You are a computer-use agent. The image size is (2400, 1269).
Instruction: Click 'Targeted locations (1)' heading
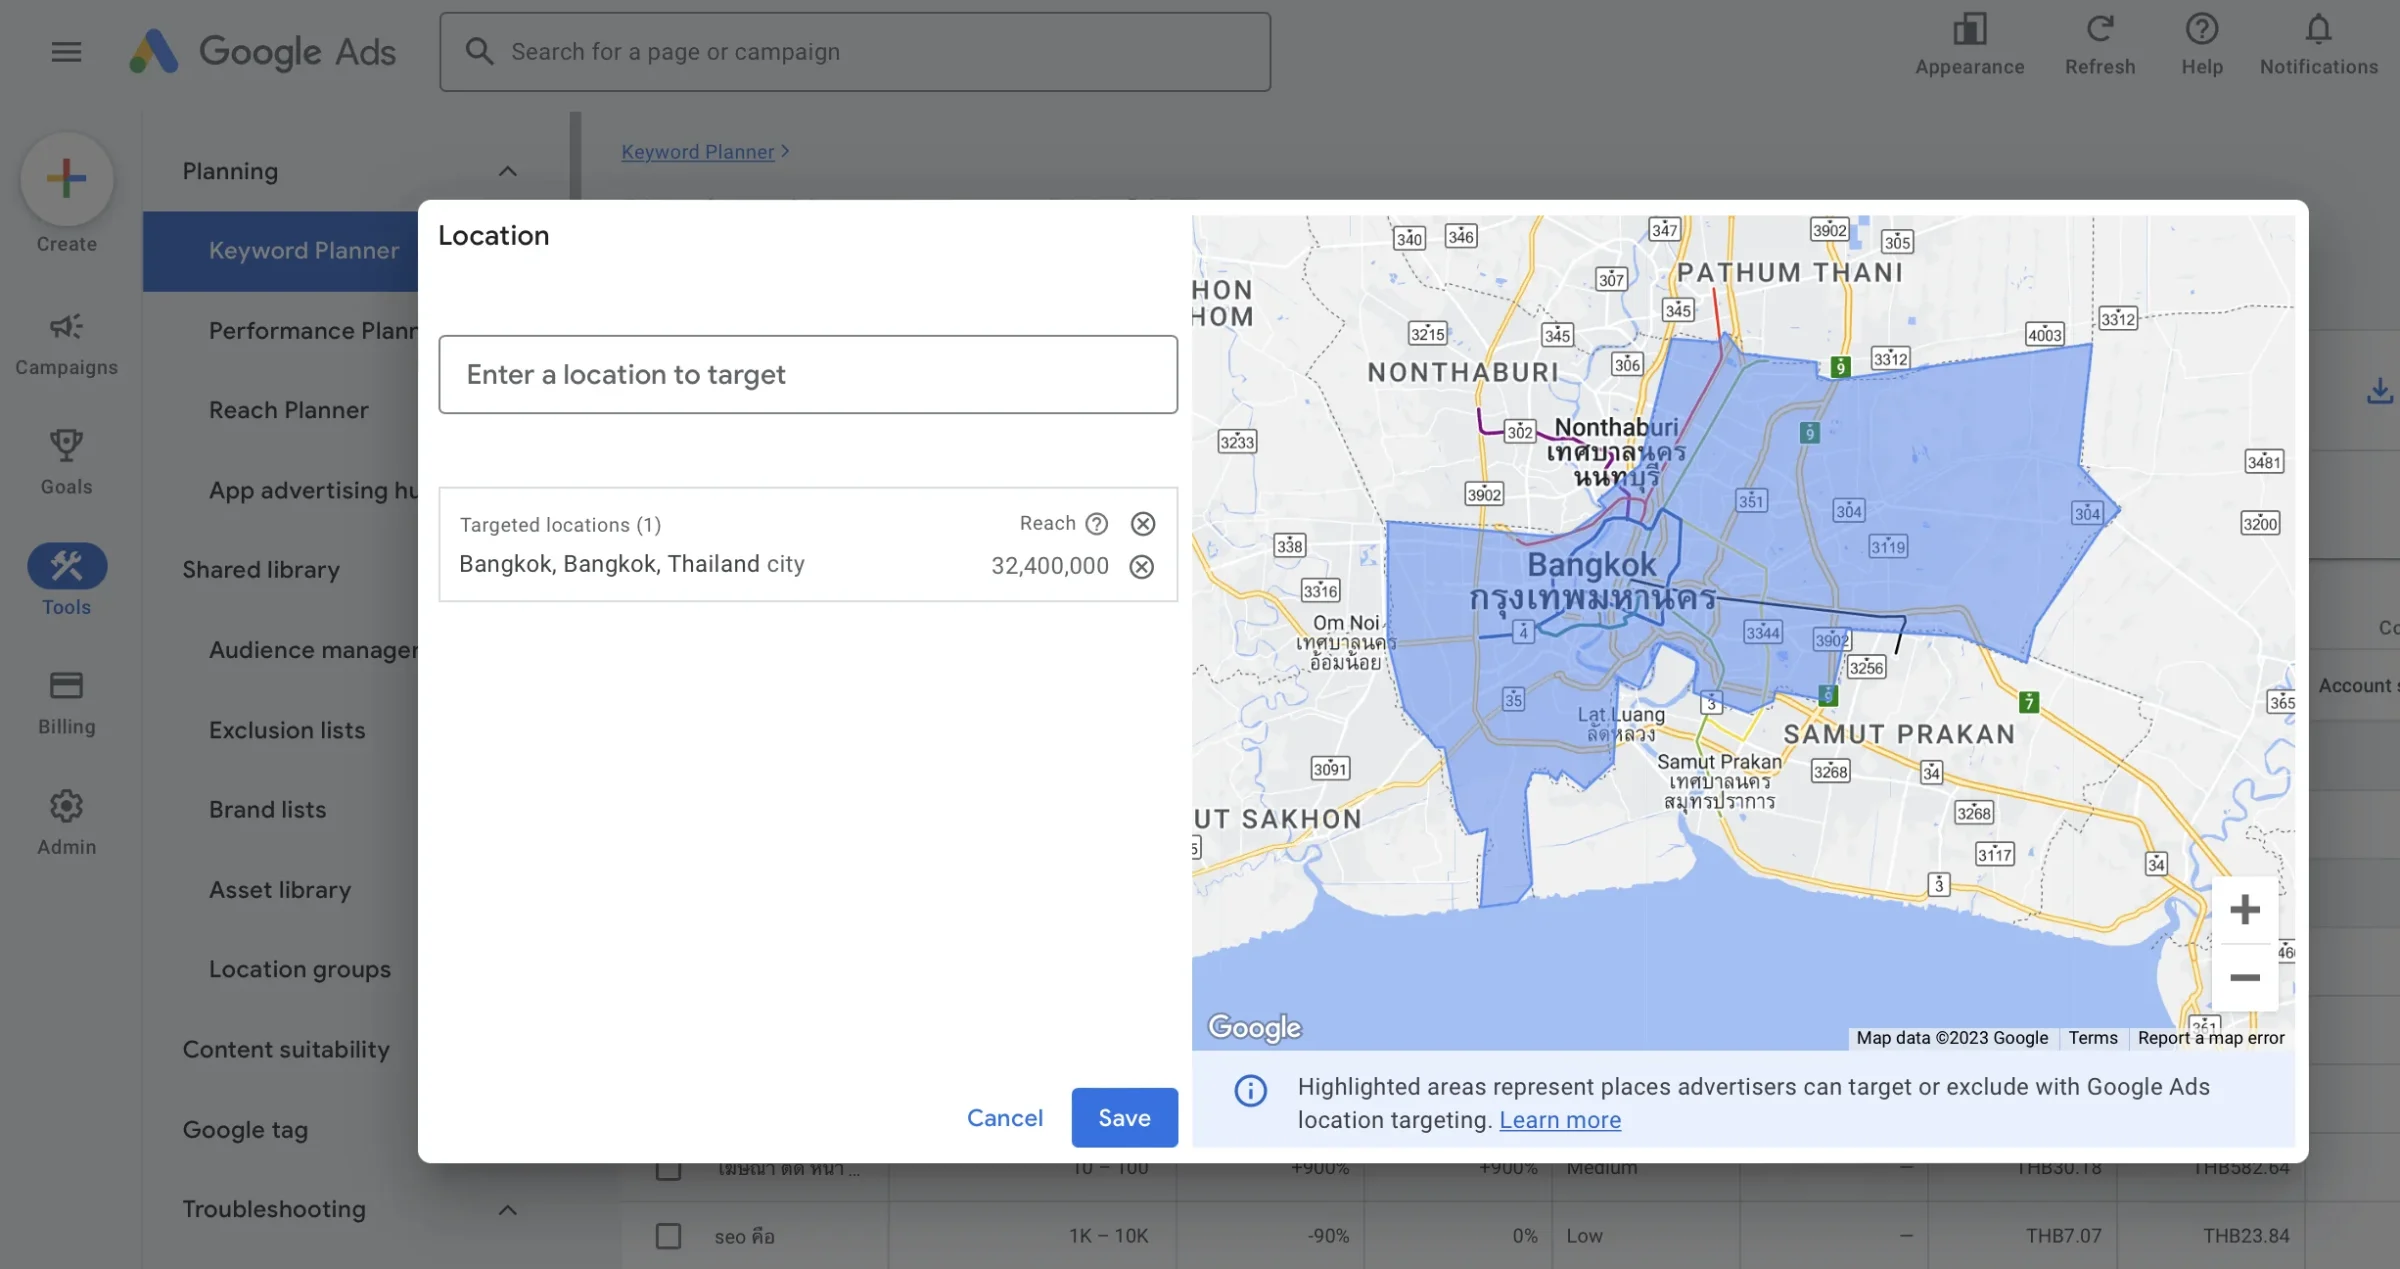pos(560,525)
